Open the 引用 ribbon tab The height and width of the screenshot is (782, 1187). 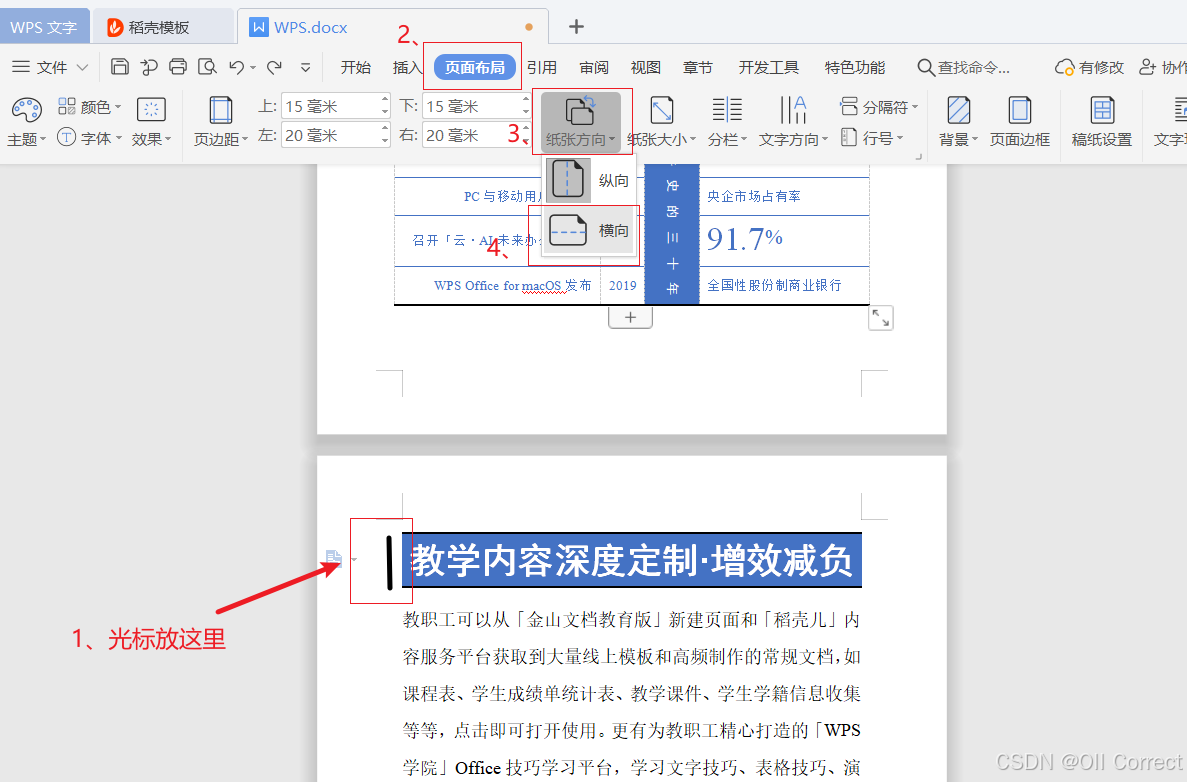coord(542,67)
